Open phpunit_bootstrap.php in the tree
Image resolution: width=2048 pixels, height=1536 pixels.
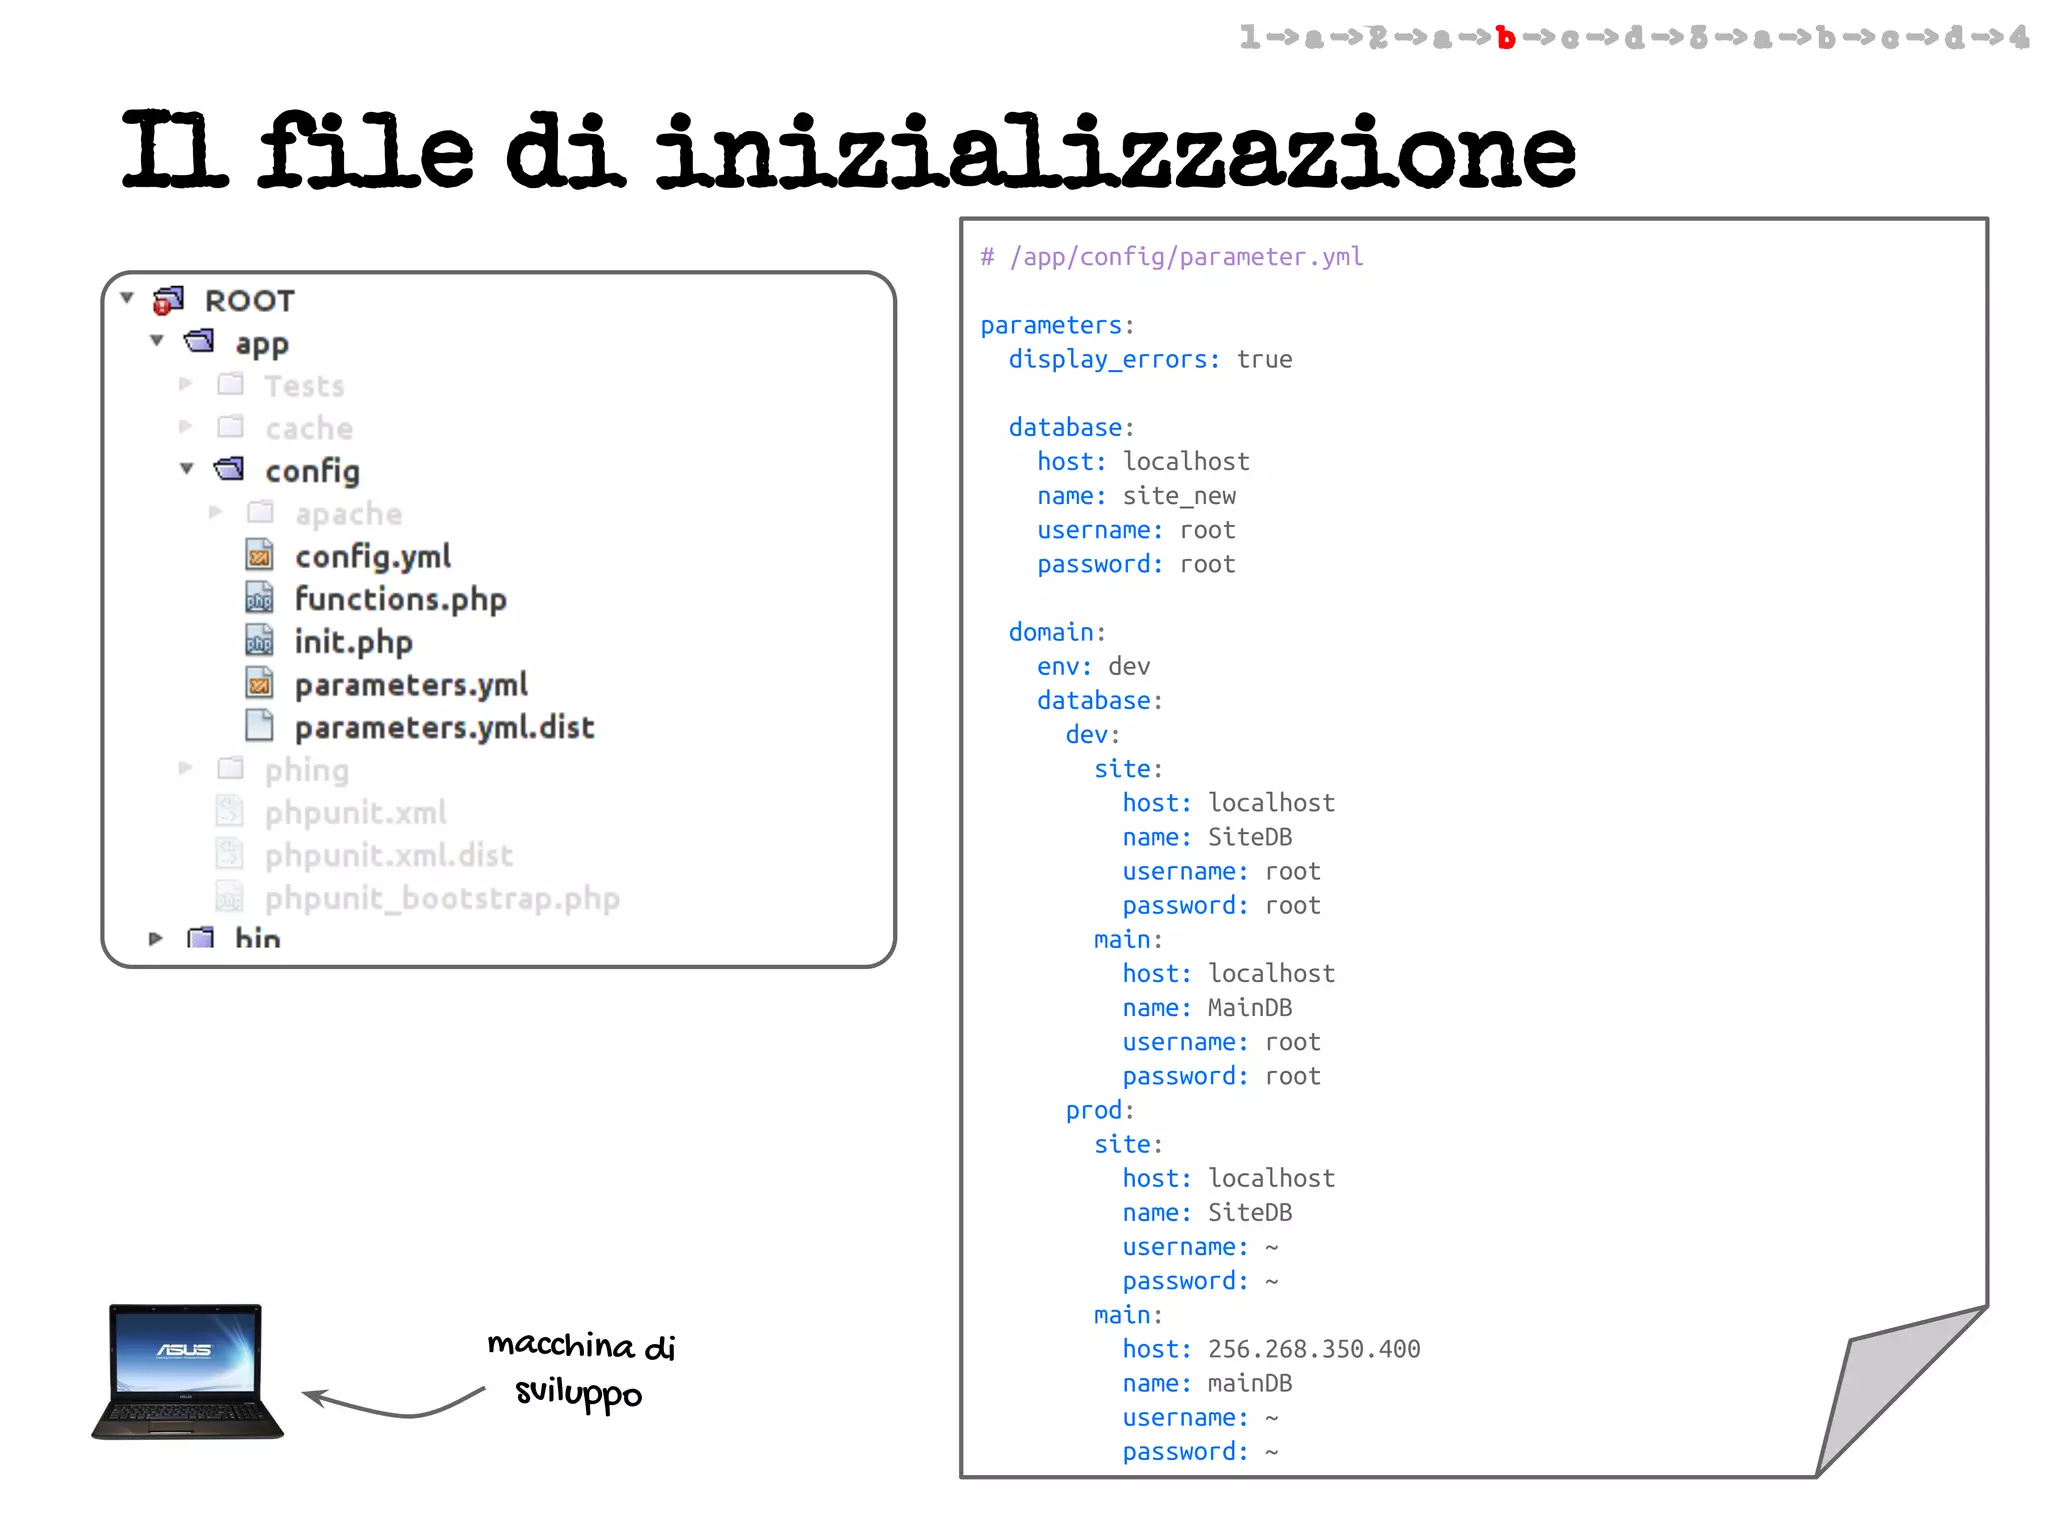[442, 899]
